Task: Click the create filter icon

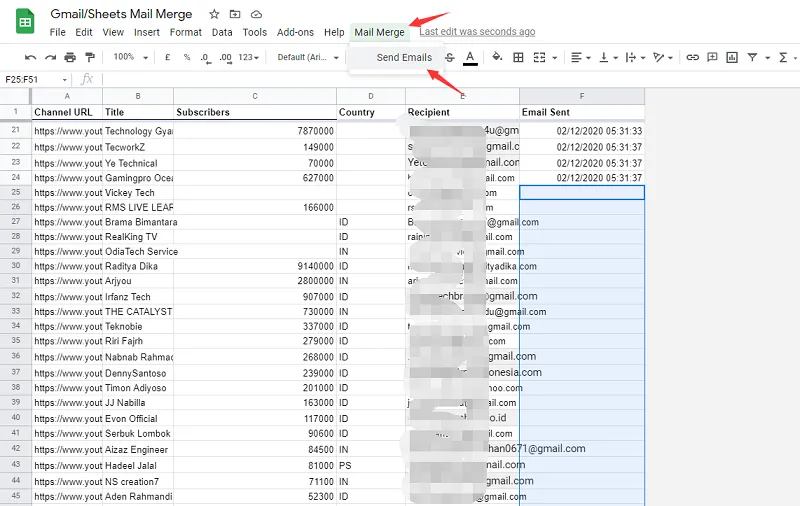Action: pyautogui.click(x=752, y=57)
